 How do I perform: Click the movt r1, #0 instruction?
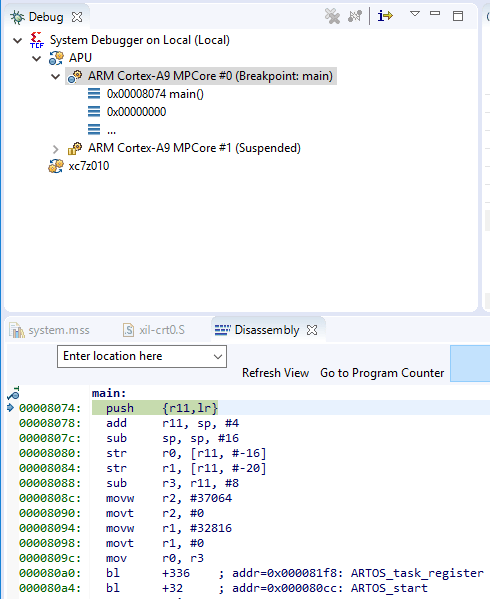pyautogui.click(x=155, y=543)
